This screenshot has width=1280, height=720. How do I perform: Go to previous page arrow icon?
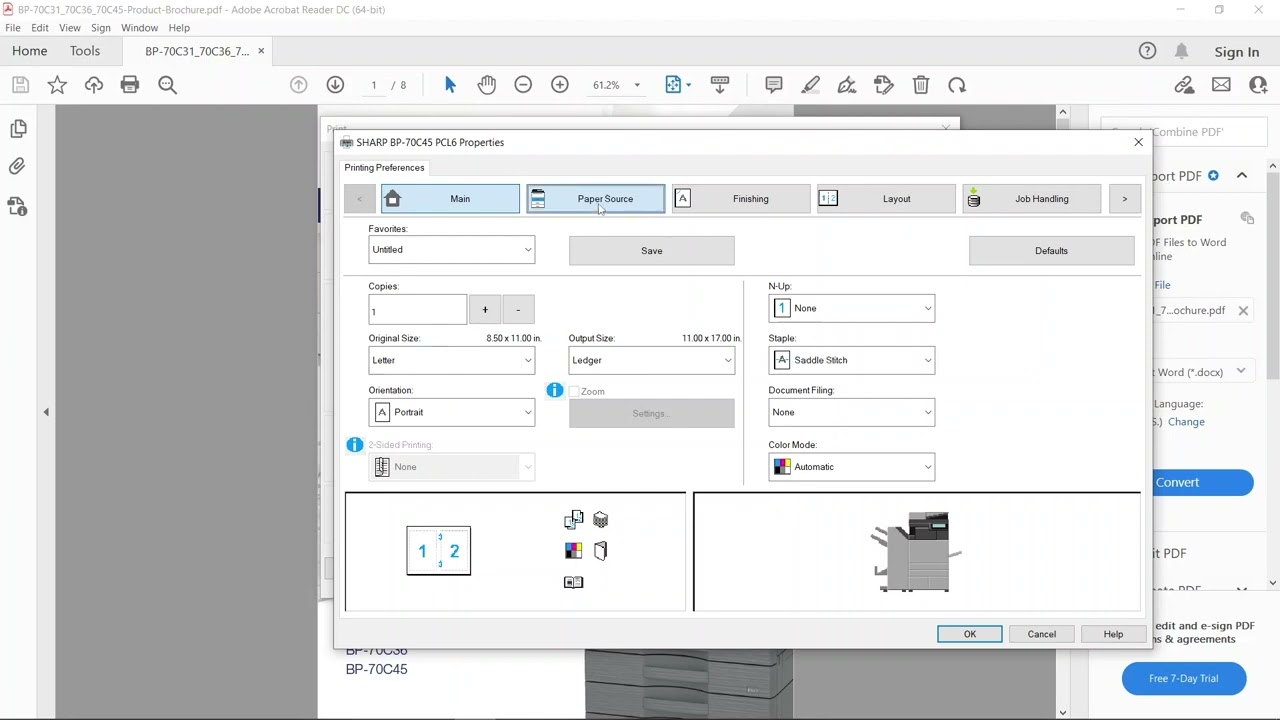[x=298, y=85]
